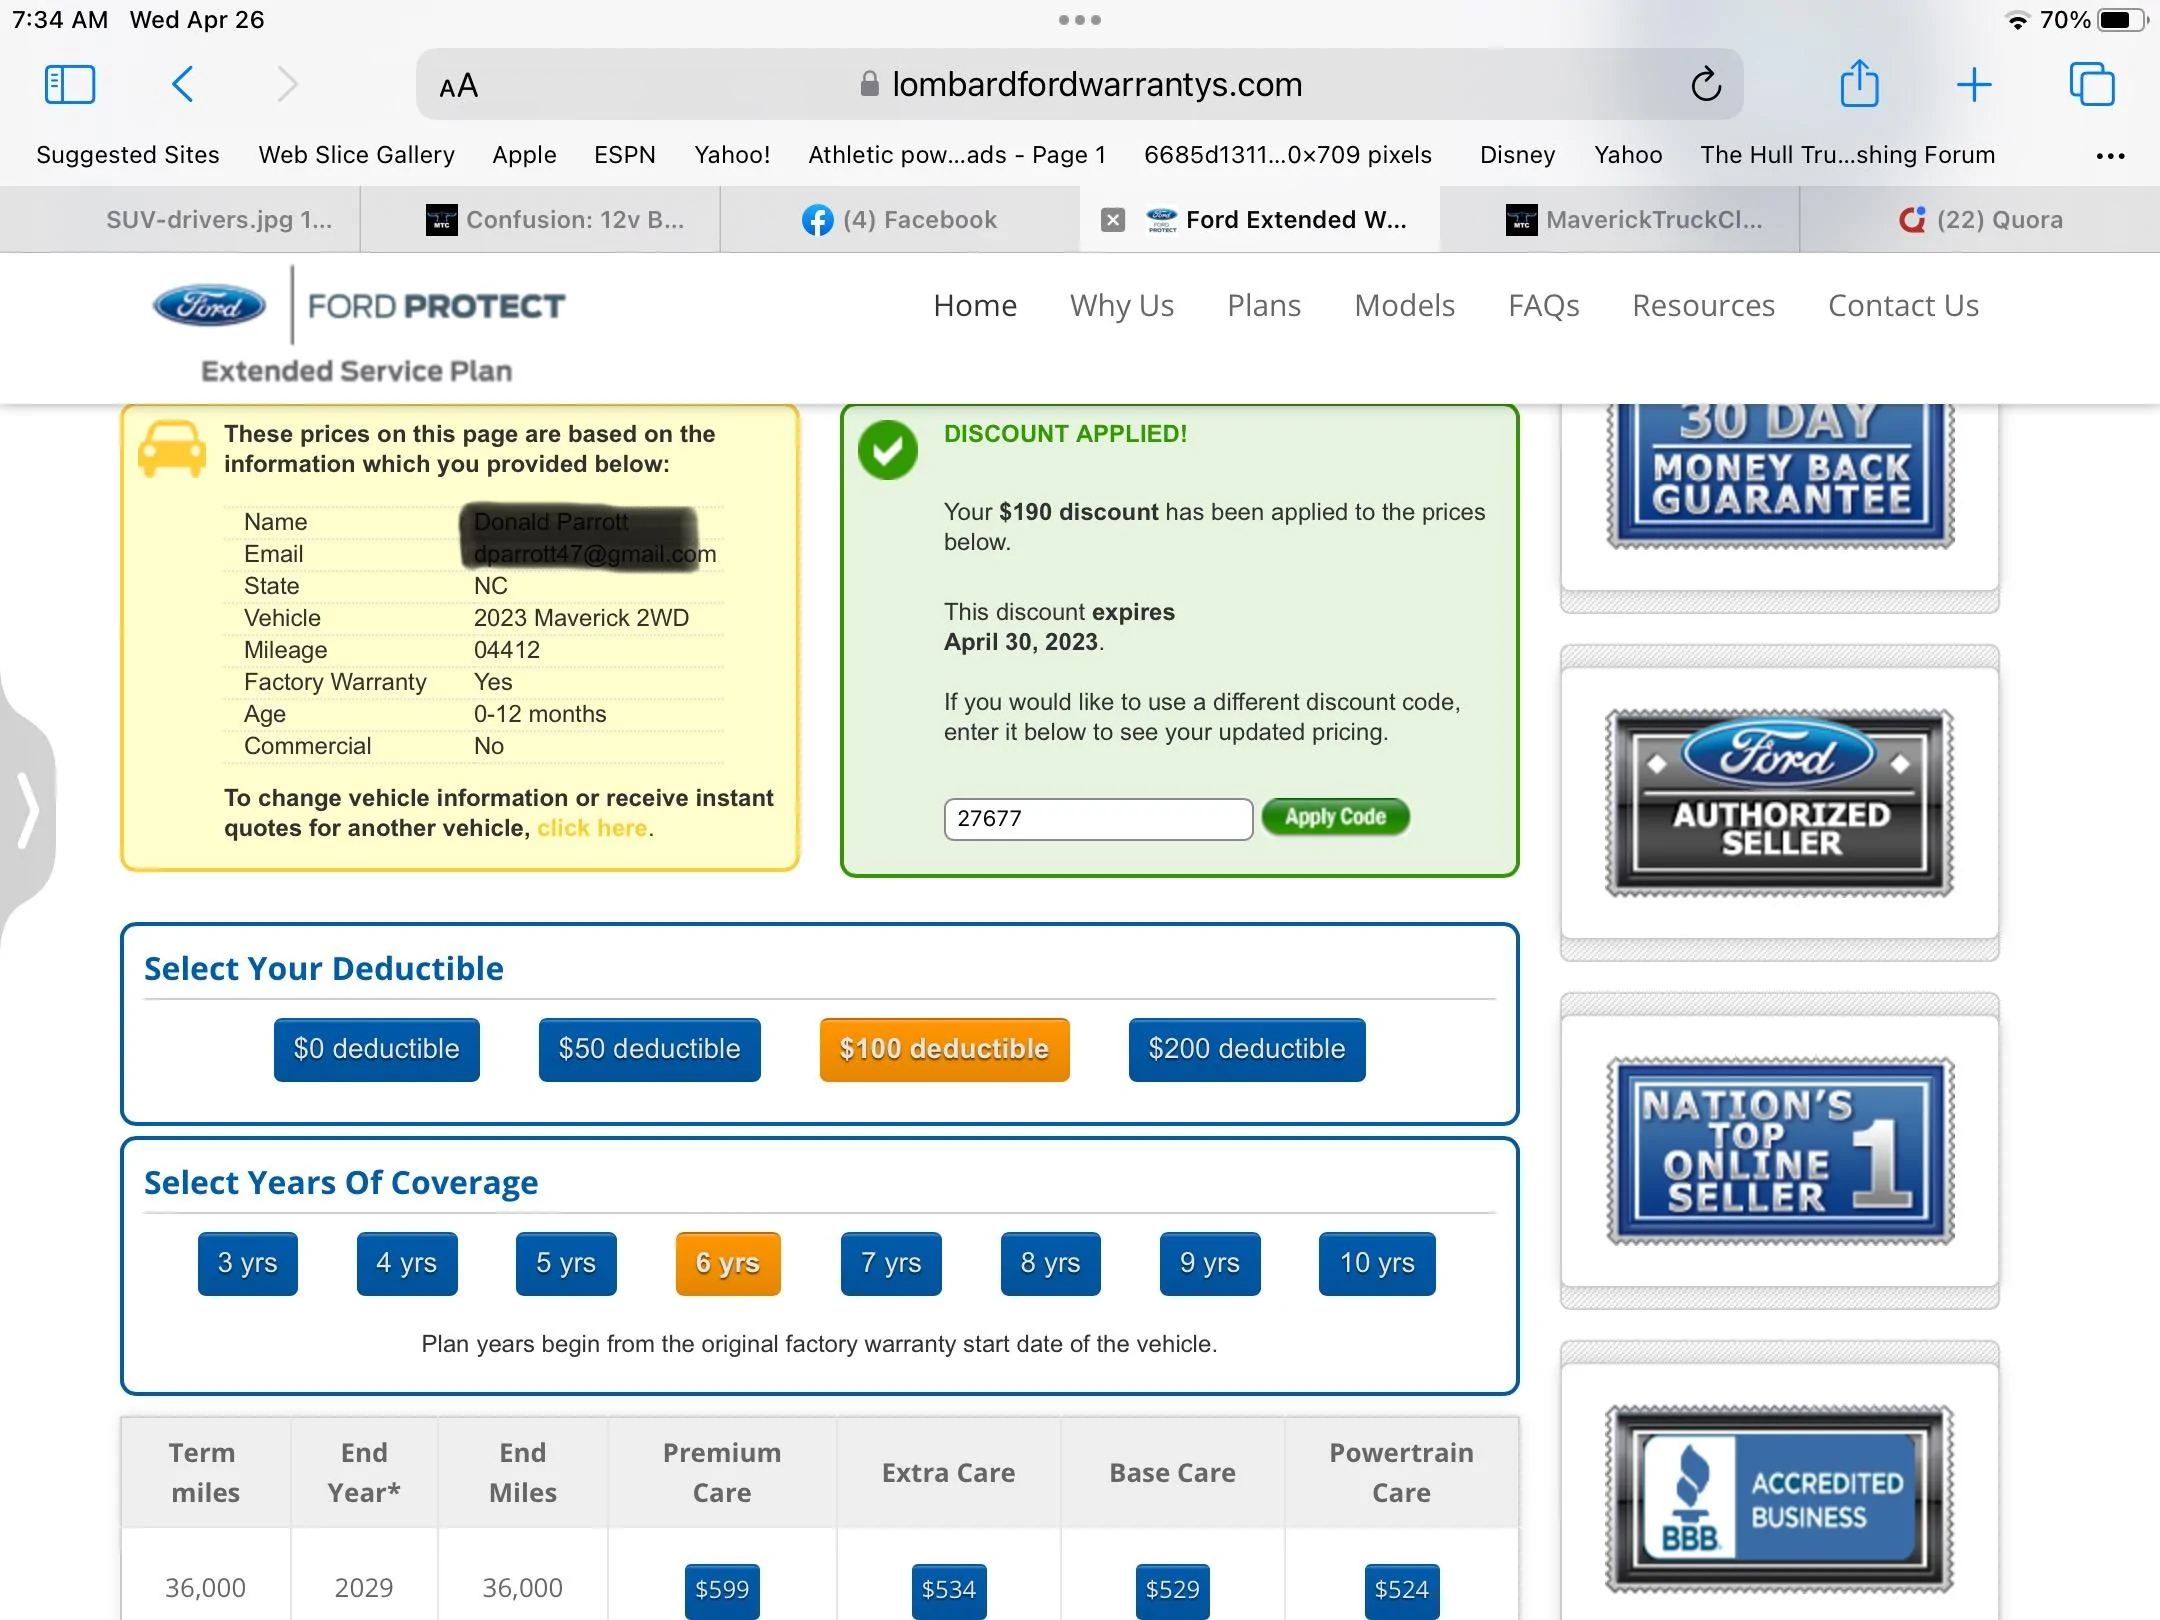Open the Plans menu item
The image size is (2160, 1620).
tap(1264, 306)
